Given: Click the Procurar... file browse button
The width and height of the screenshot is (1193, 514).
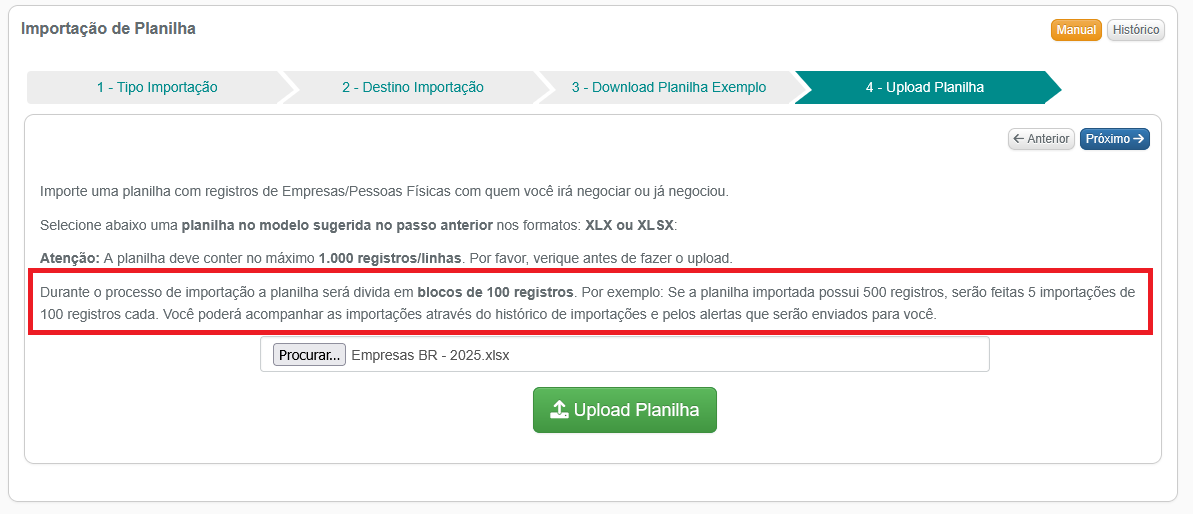Looking at the screenshot, I should (310, 355).
